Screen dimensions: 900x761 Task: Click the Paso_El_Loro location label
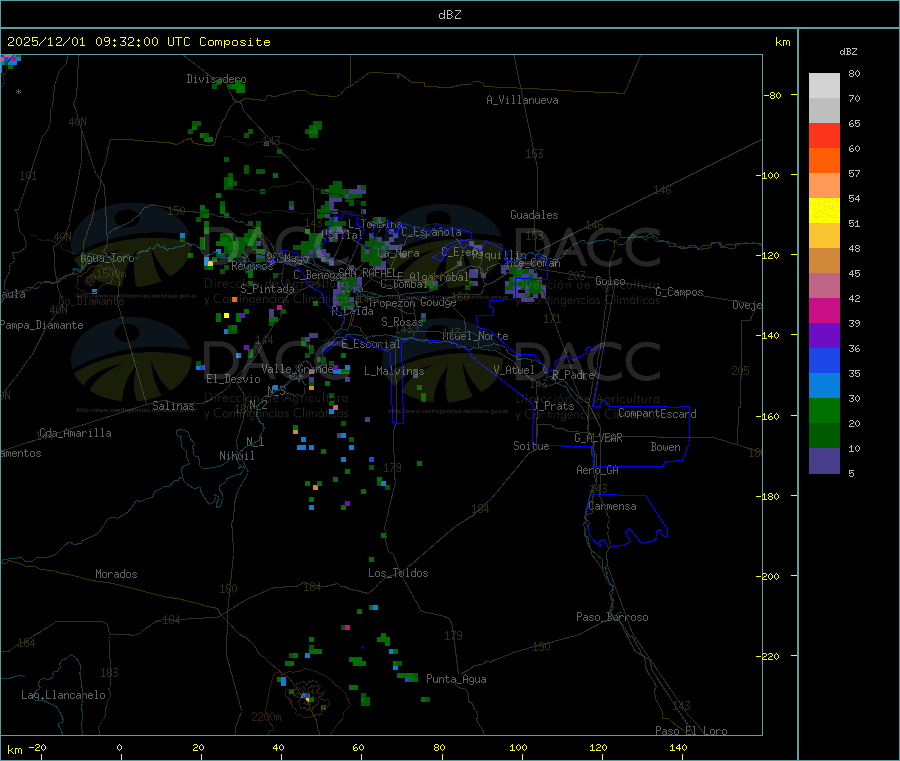692,731
